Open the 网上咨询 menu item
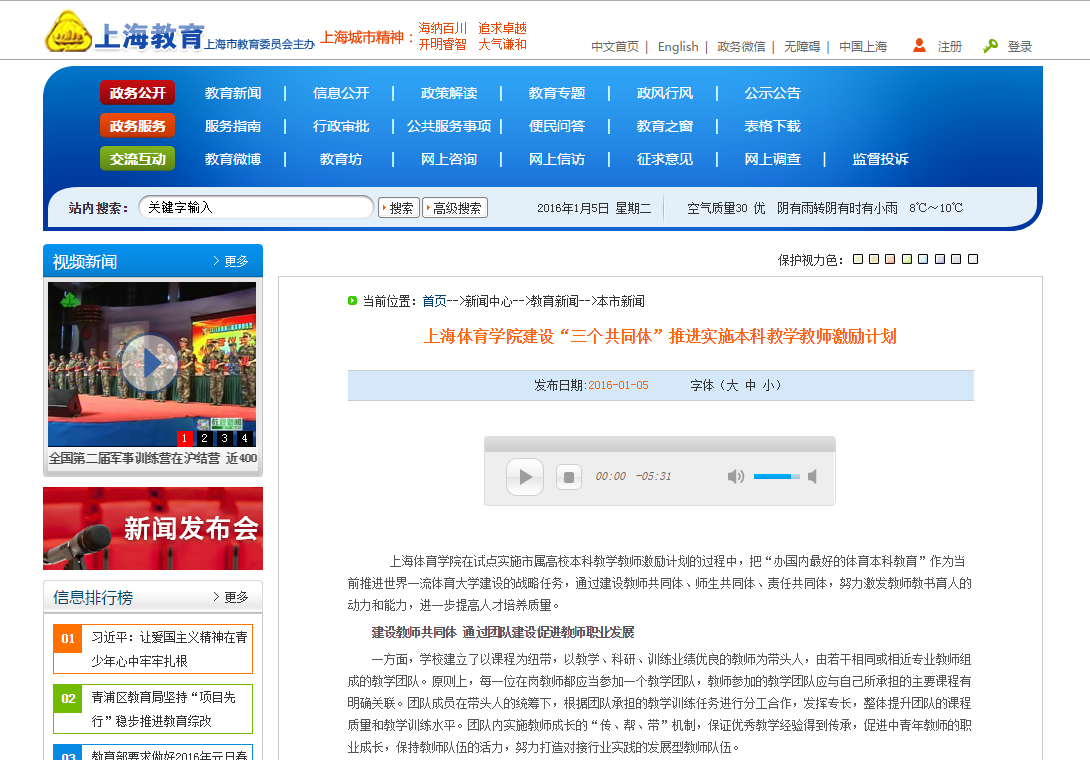This screenshot has width=1090, height=760. (x=449, y=158)
